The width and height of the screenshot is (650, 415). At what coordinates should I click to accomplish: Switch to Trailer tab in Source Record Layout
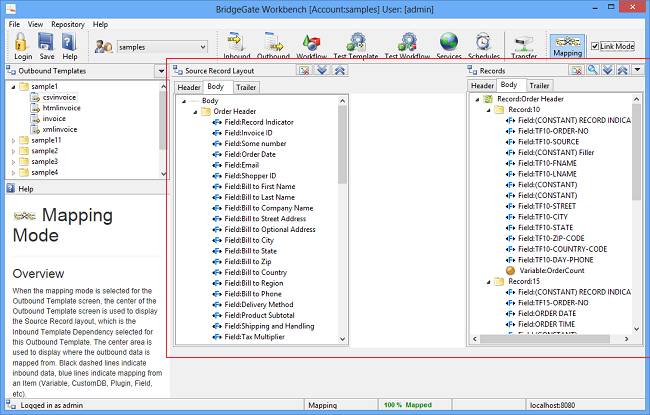246,87
